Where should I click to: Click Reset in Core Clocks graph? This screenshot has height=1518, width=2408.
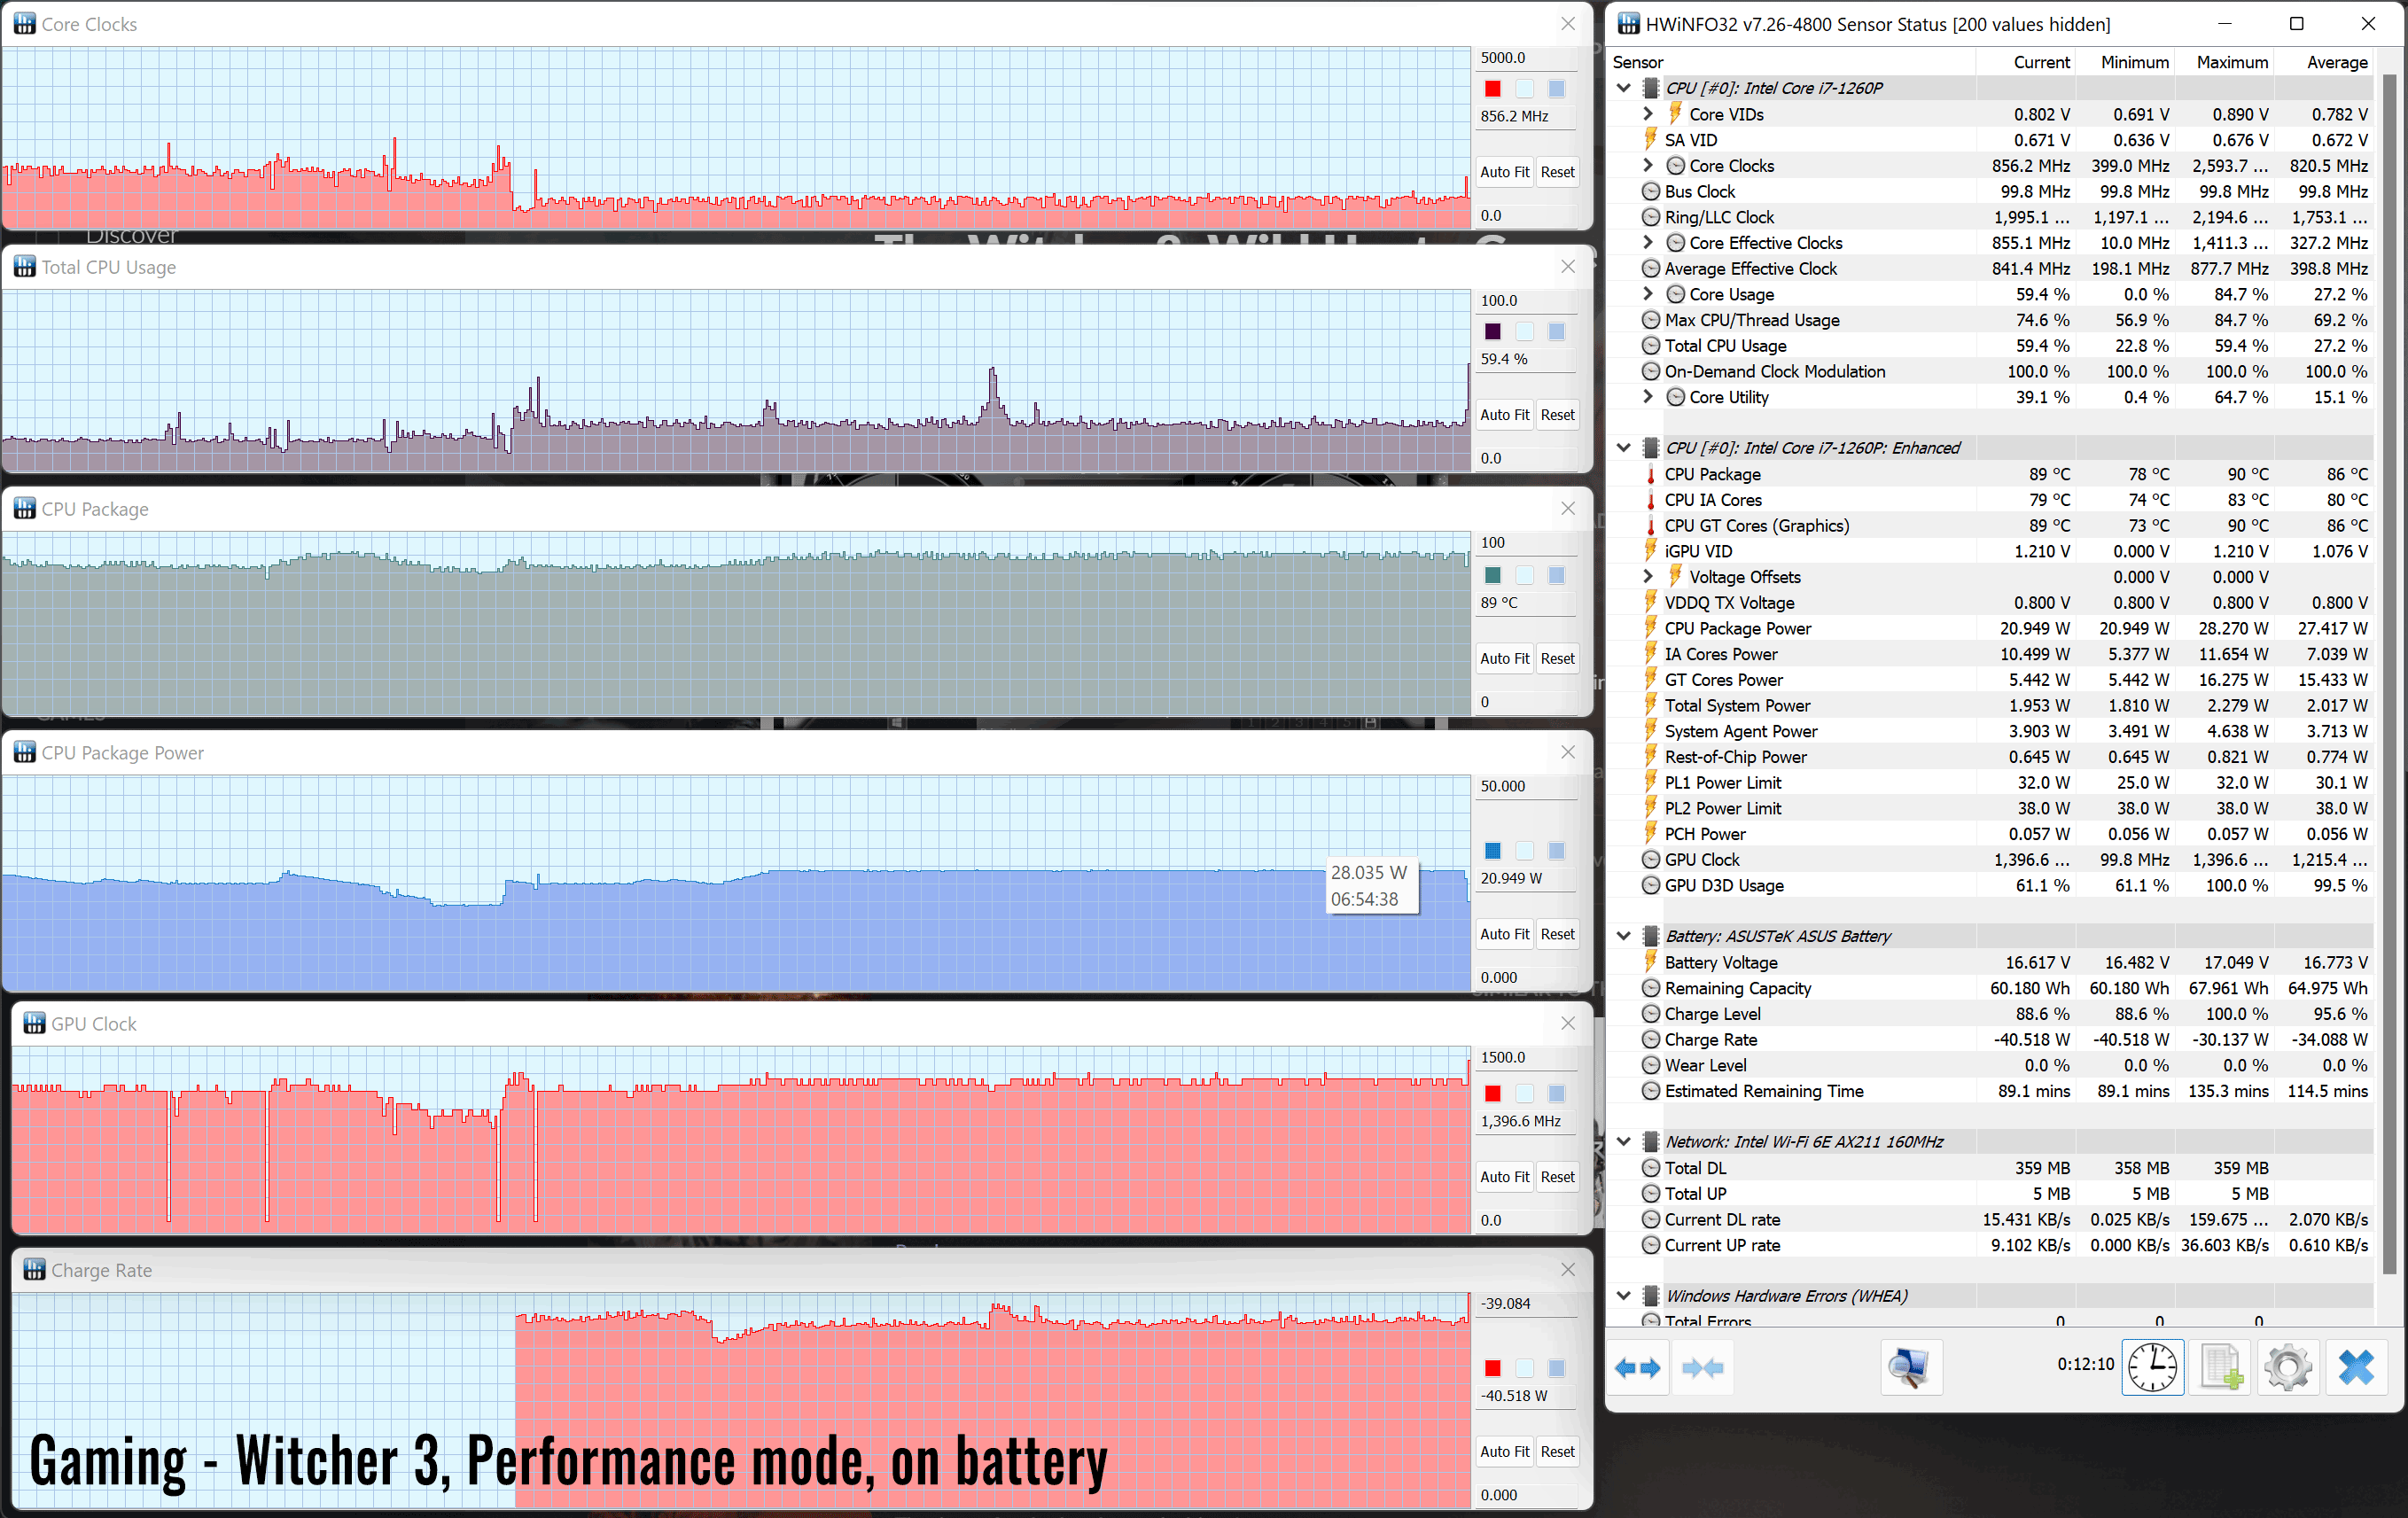(x=1557, y=172)
